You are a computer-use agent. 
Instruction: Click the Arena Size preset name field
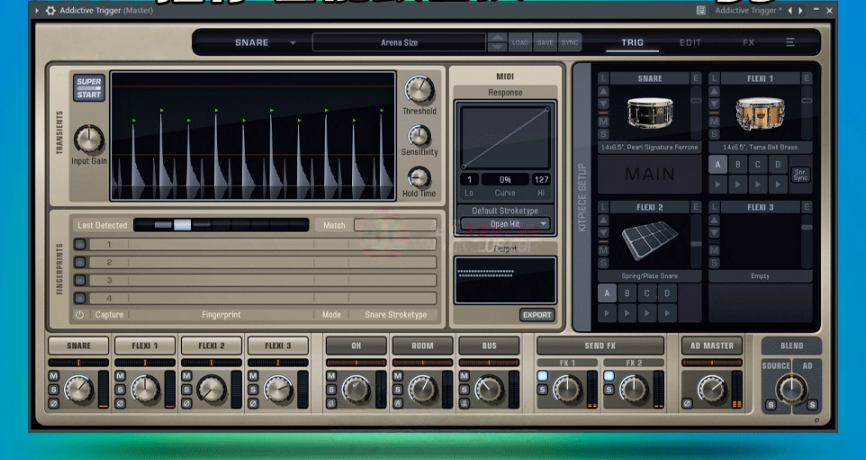[x=399, y=43]
